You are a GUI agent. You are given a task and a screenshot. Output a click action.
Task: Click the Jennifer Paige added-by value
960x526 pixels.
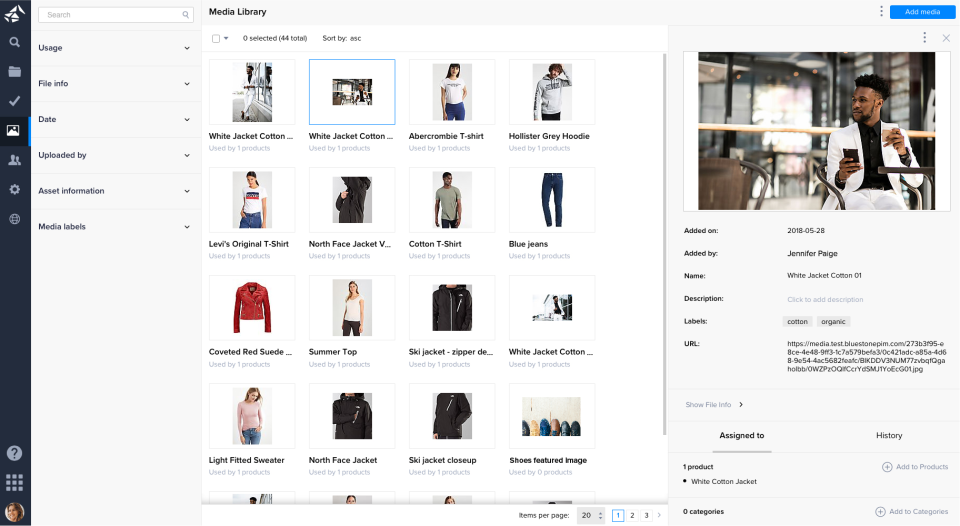[812, 254]
